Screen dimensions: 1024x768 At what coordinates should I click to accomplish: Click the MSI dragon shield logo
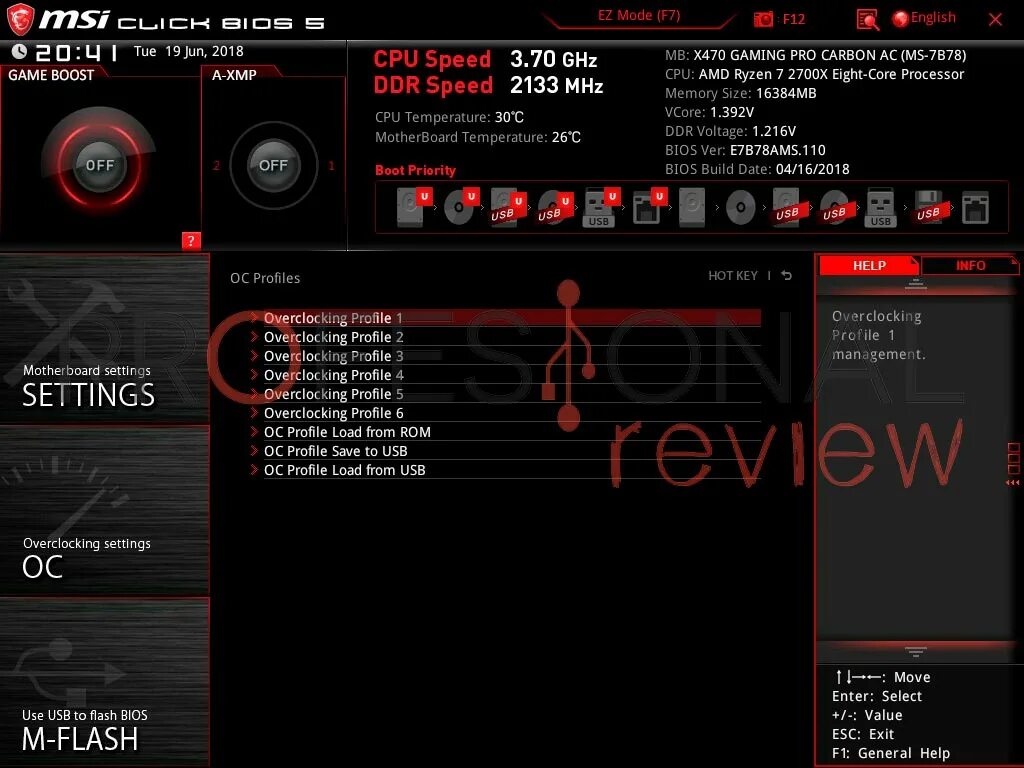pyautogui.click(x=20, y=20)
